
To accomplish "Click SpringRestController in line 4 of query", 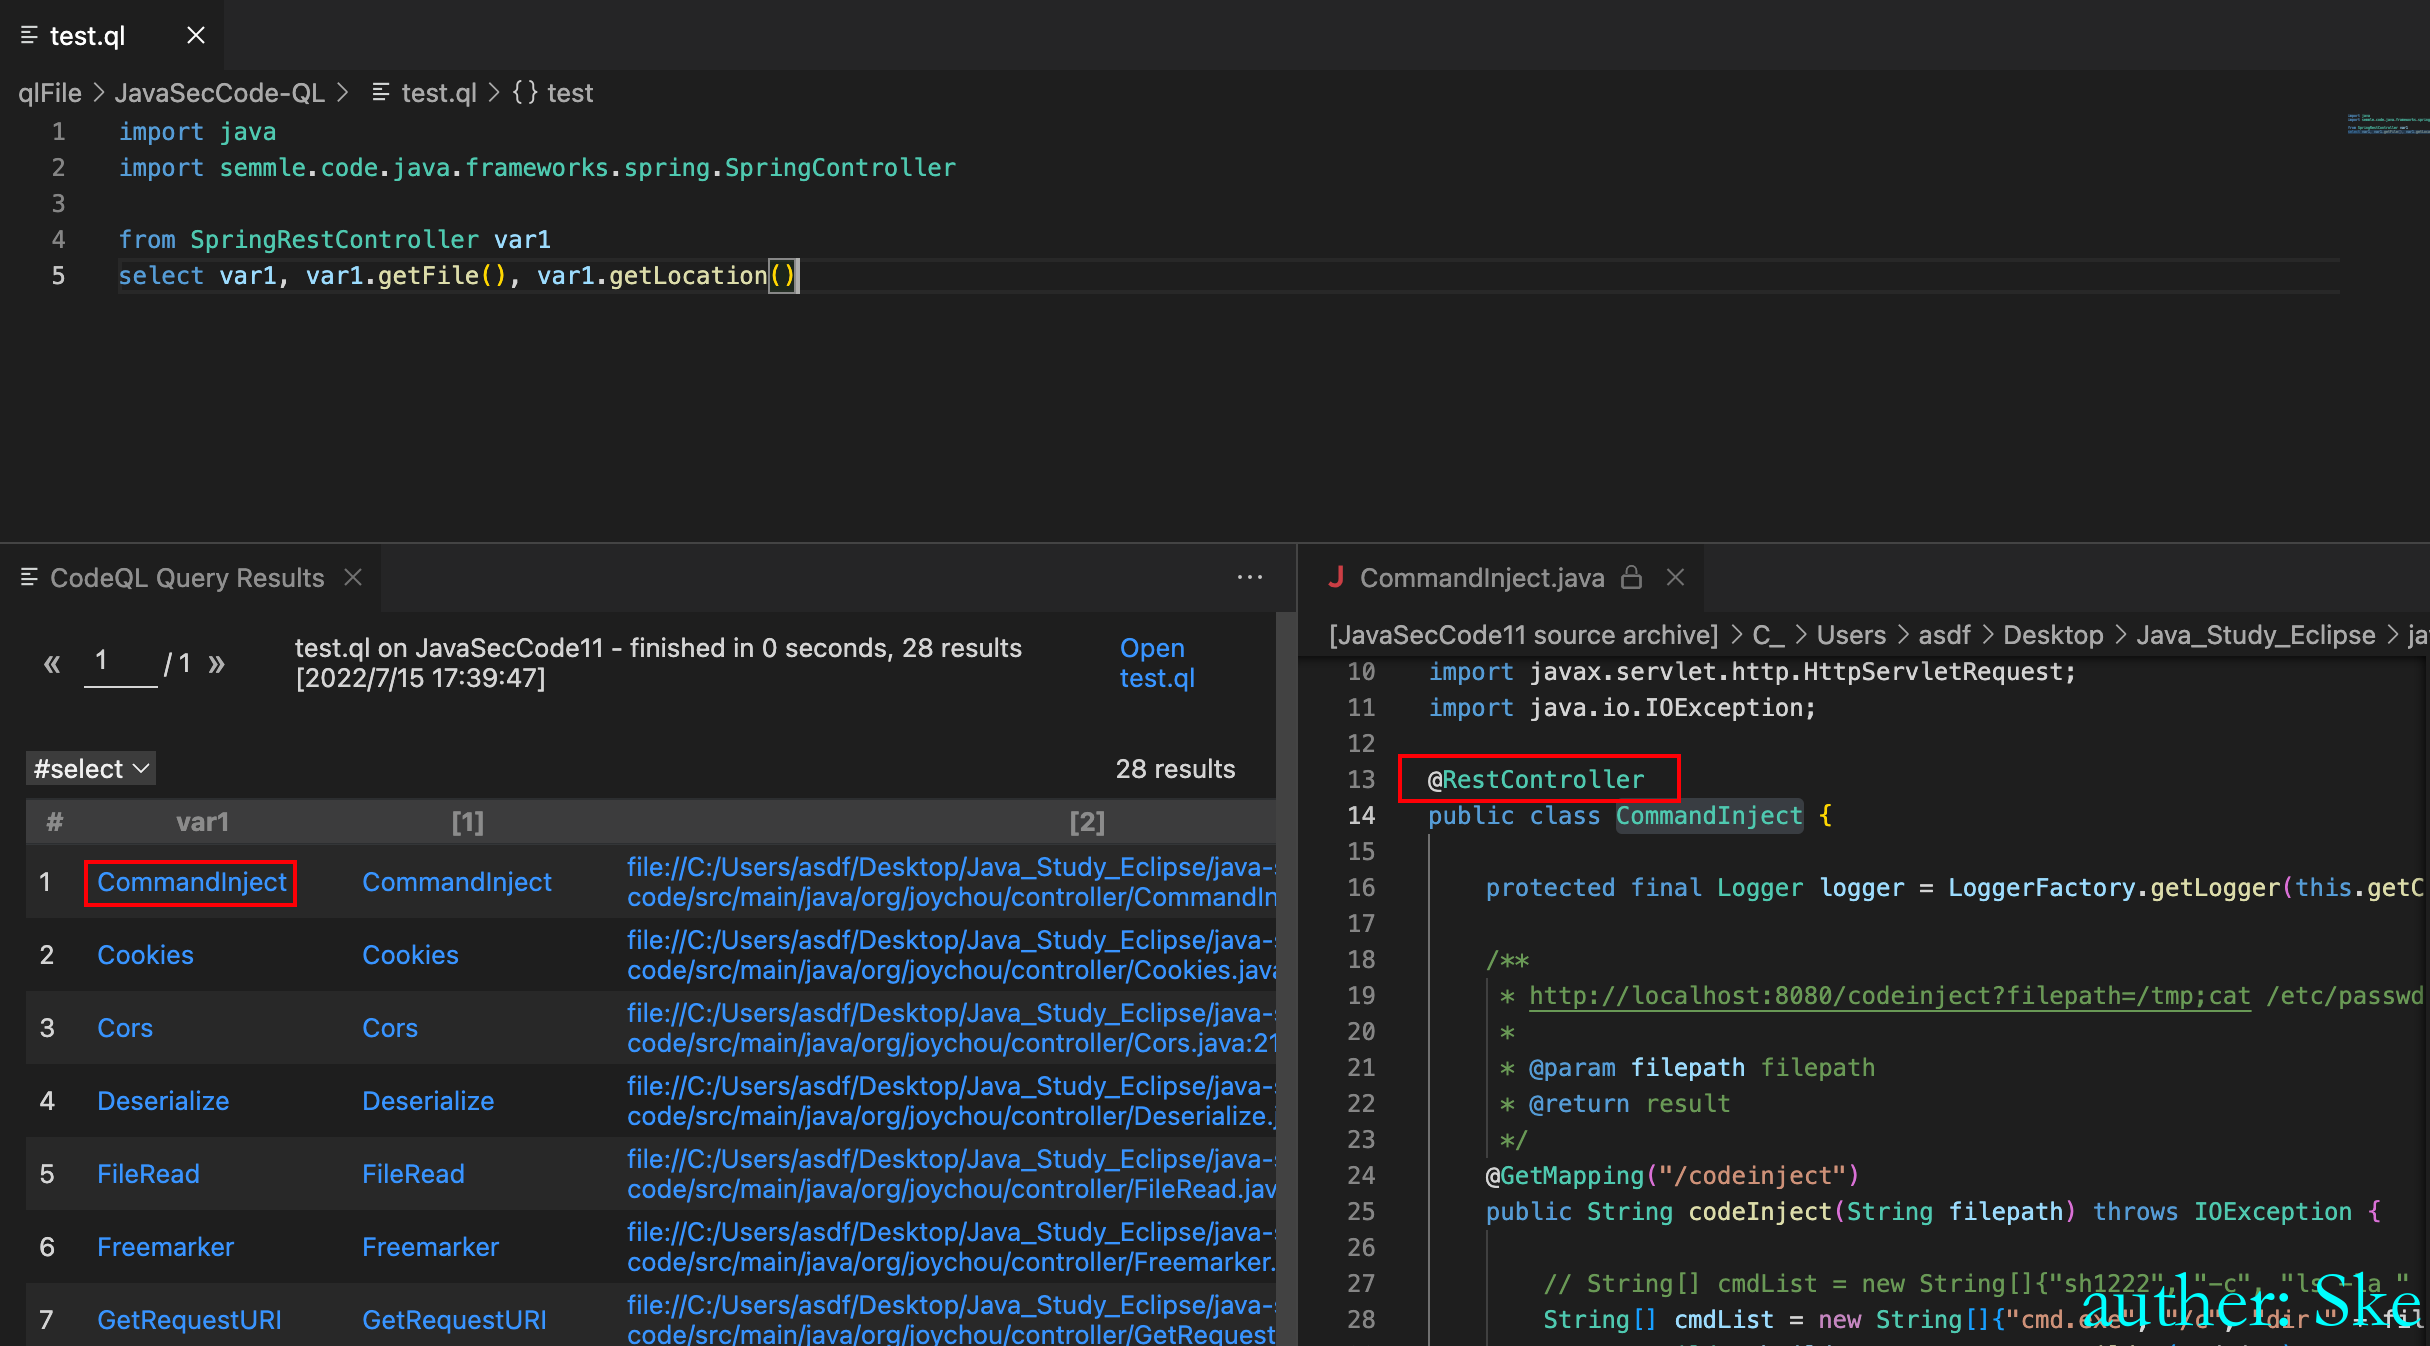I will [334, 240].
